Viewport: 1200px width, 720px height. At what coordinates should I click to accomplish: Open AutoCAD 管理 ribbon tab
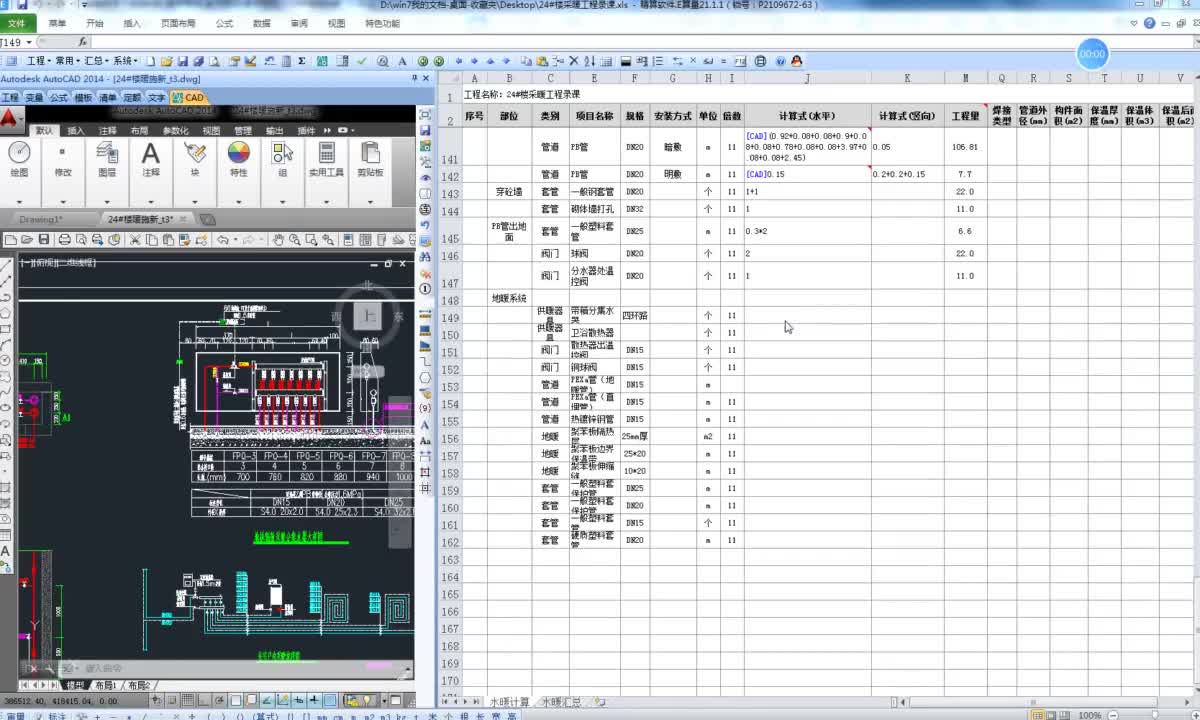[x=243, y=130]
